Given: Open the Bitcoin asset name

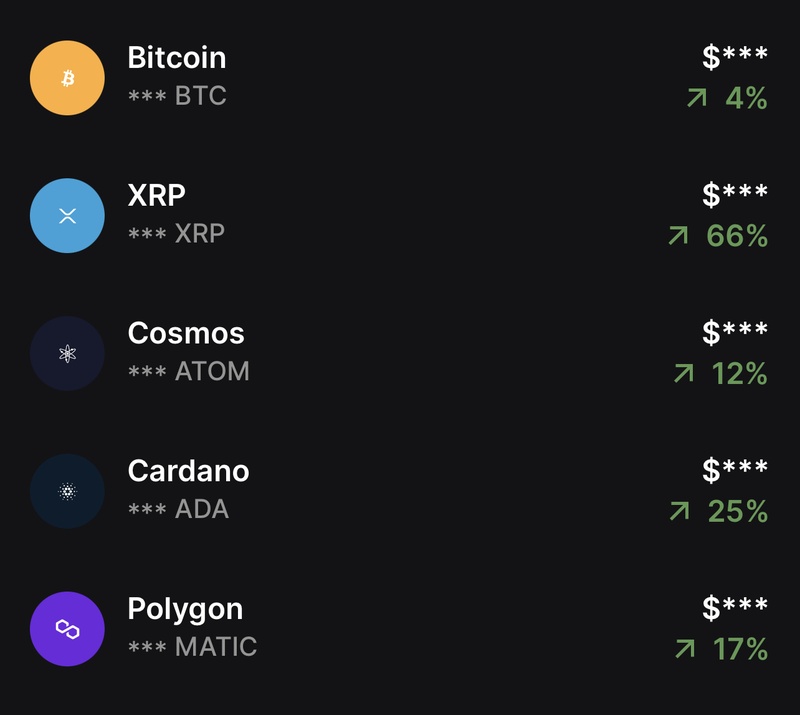Looking at the screenshot, I should pos(177,58).
